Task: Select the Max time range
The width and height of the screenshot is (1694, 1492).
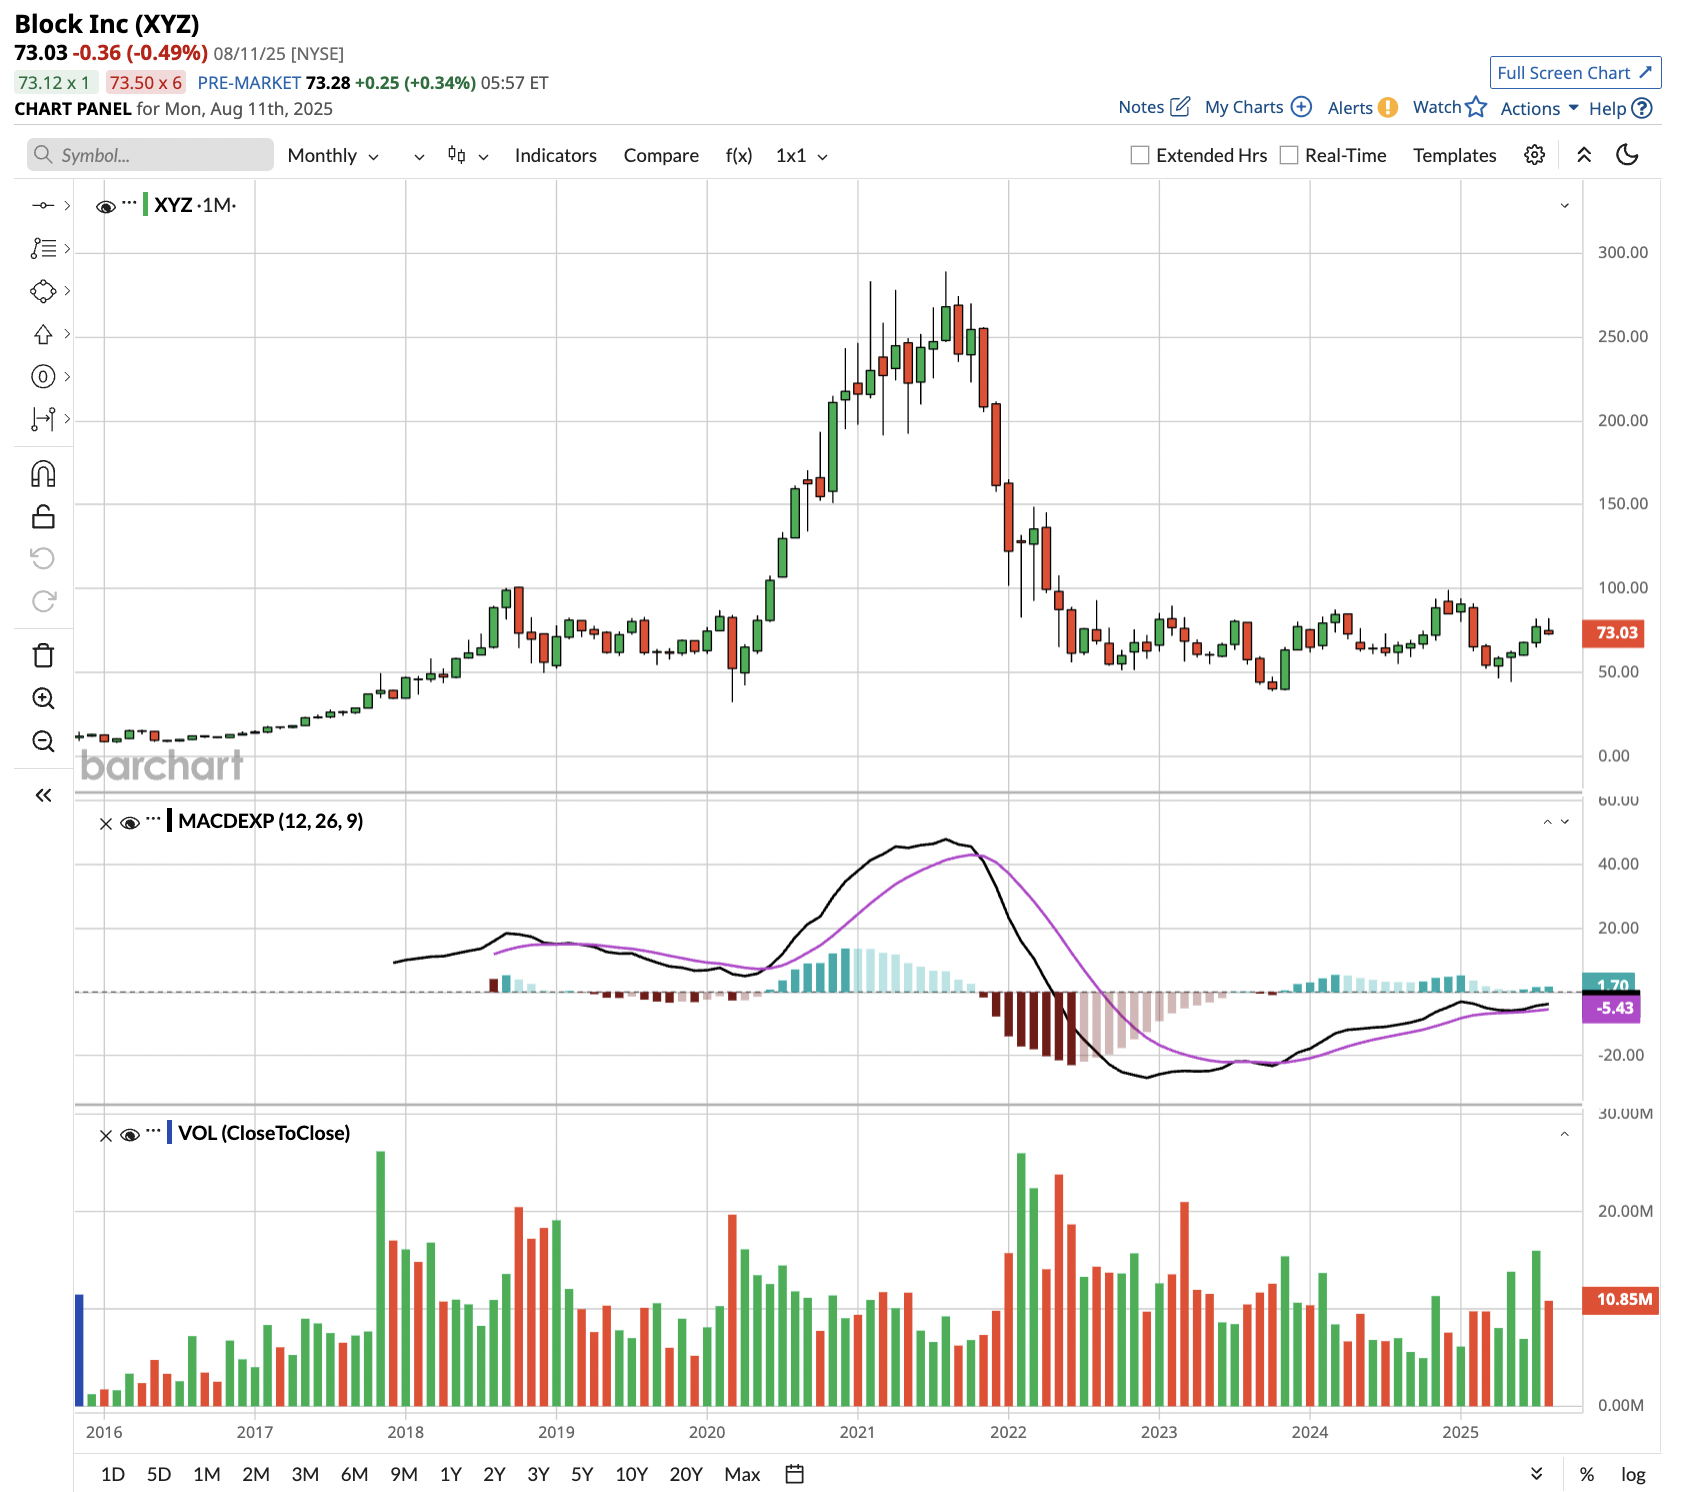Action: click(742, 1474)
